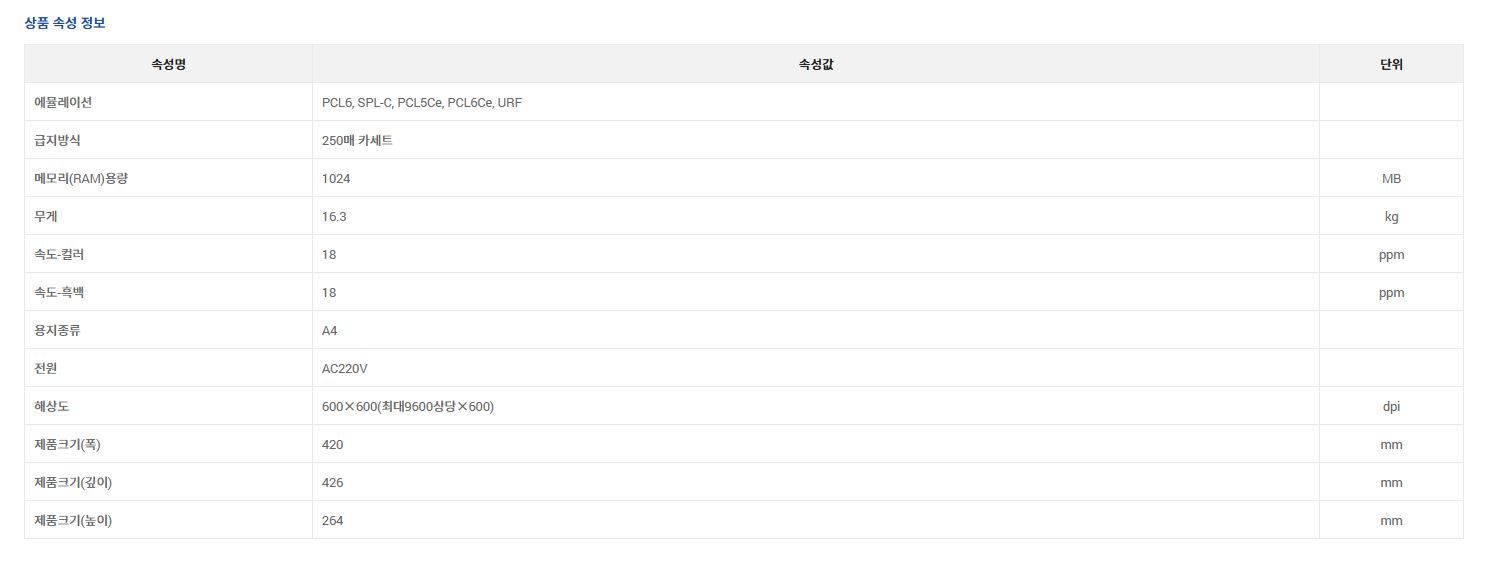Click the 속도-컬러 row label
Viewport: 1485px width, 571px height.
coord(59,255)
